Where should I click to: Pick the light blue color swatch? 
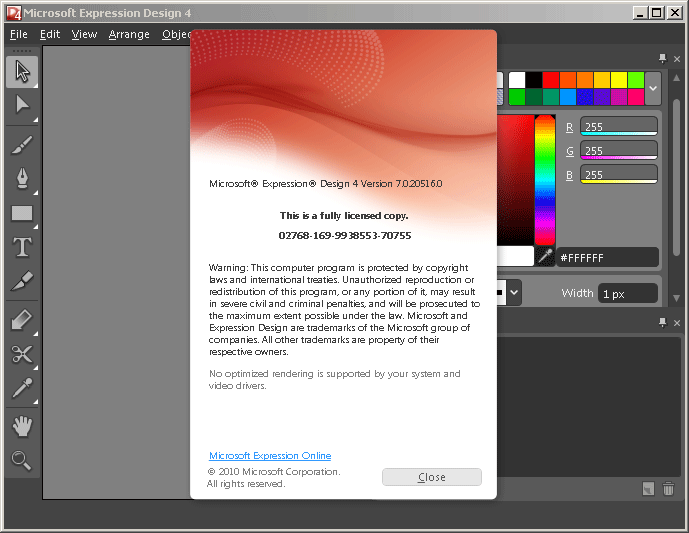568,97
